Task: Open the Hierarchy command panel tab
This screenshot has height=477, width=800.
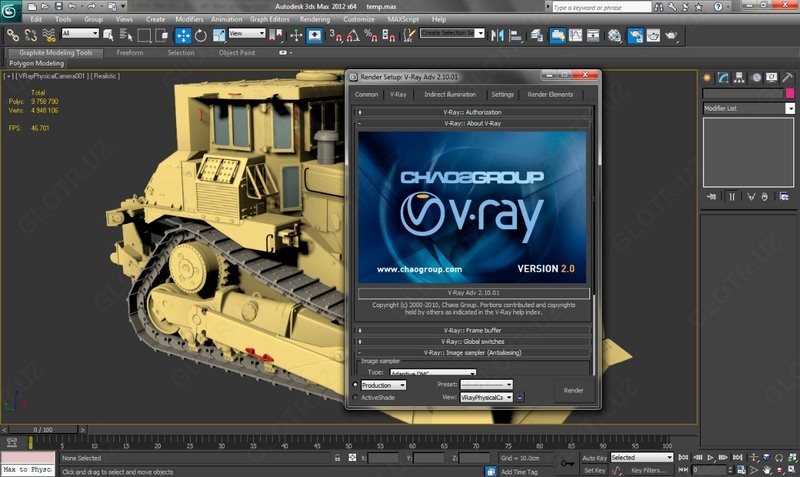Action: point(739,78)
